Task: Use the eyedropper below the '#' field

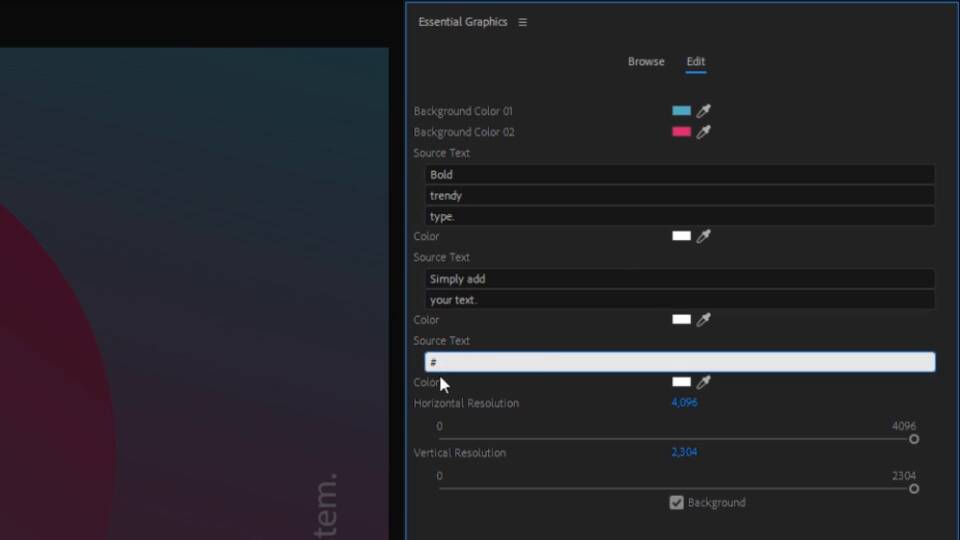Action: point(703,382)
